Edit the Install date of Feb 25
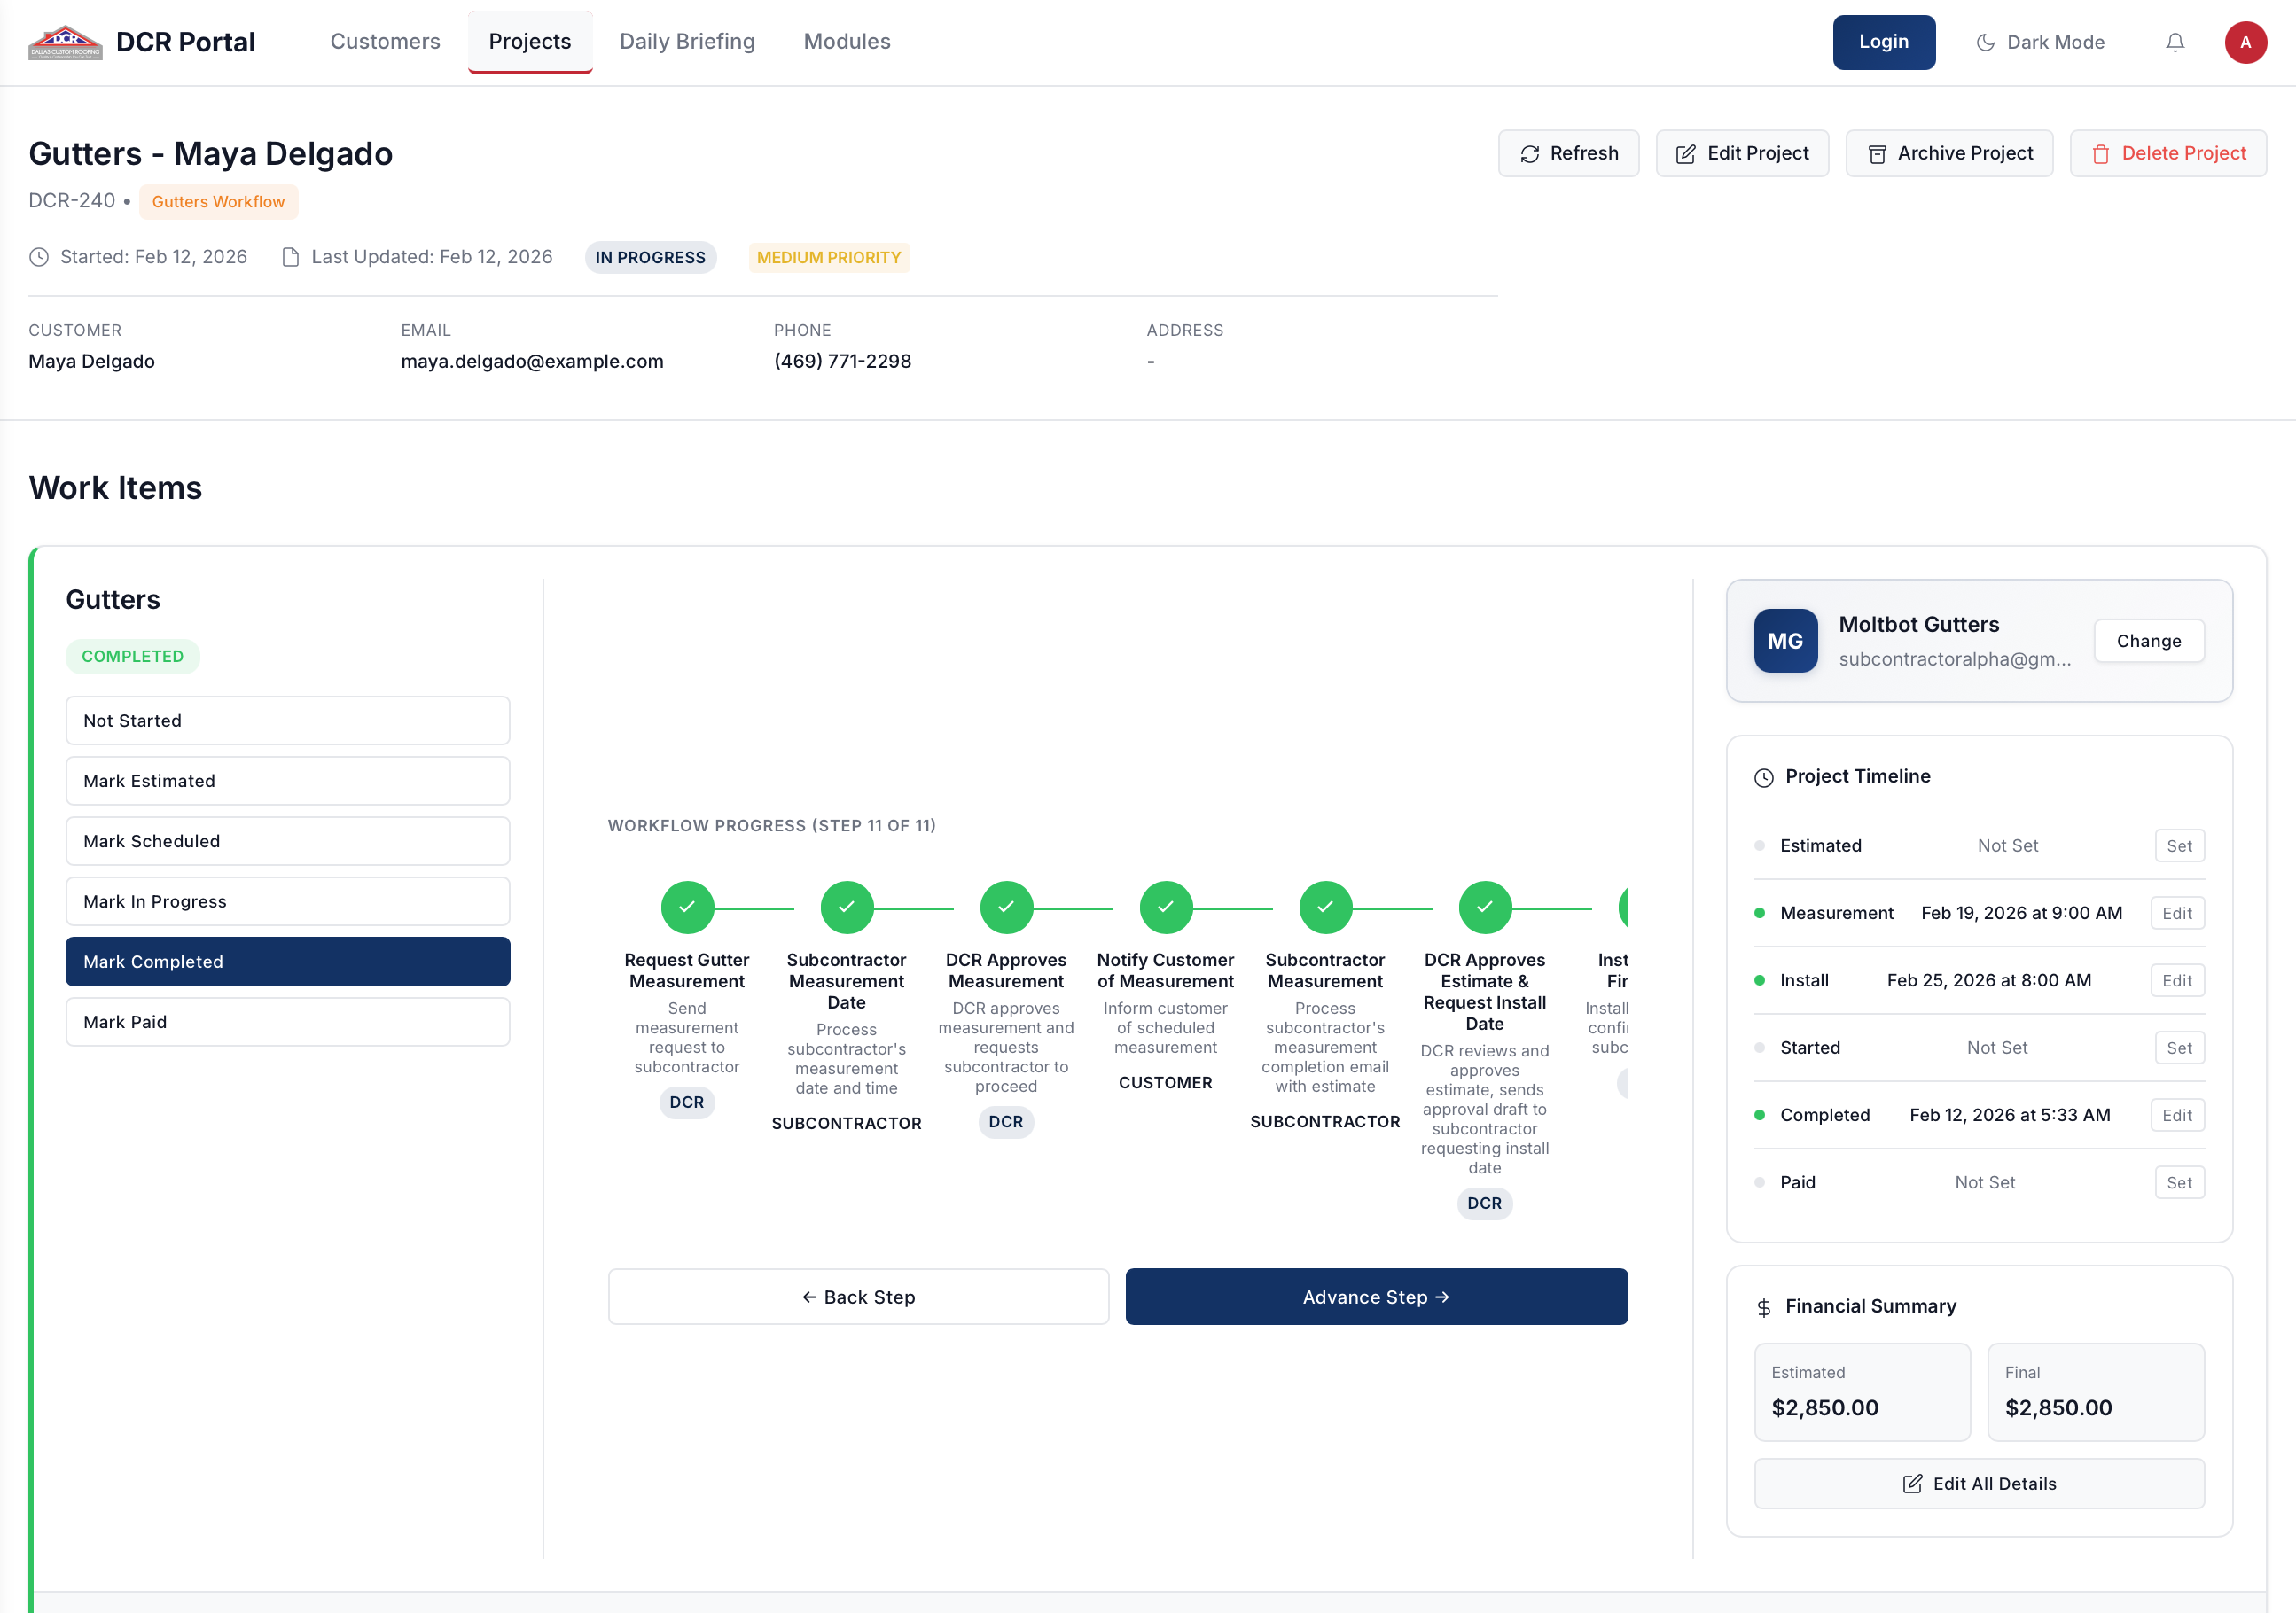Screen dimensions: 2296x1613 pos(2178,980)
